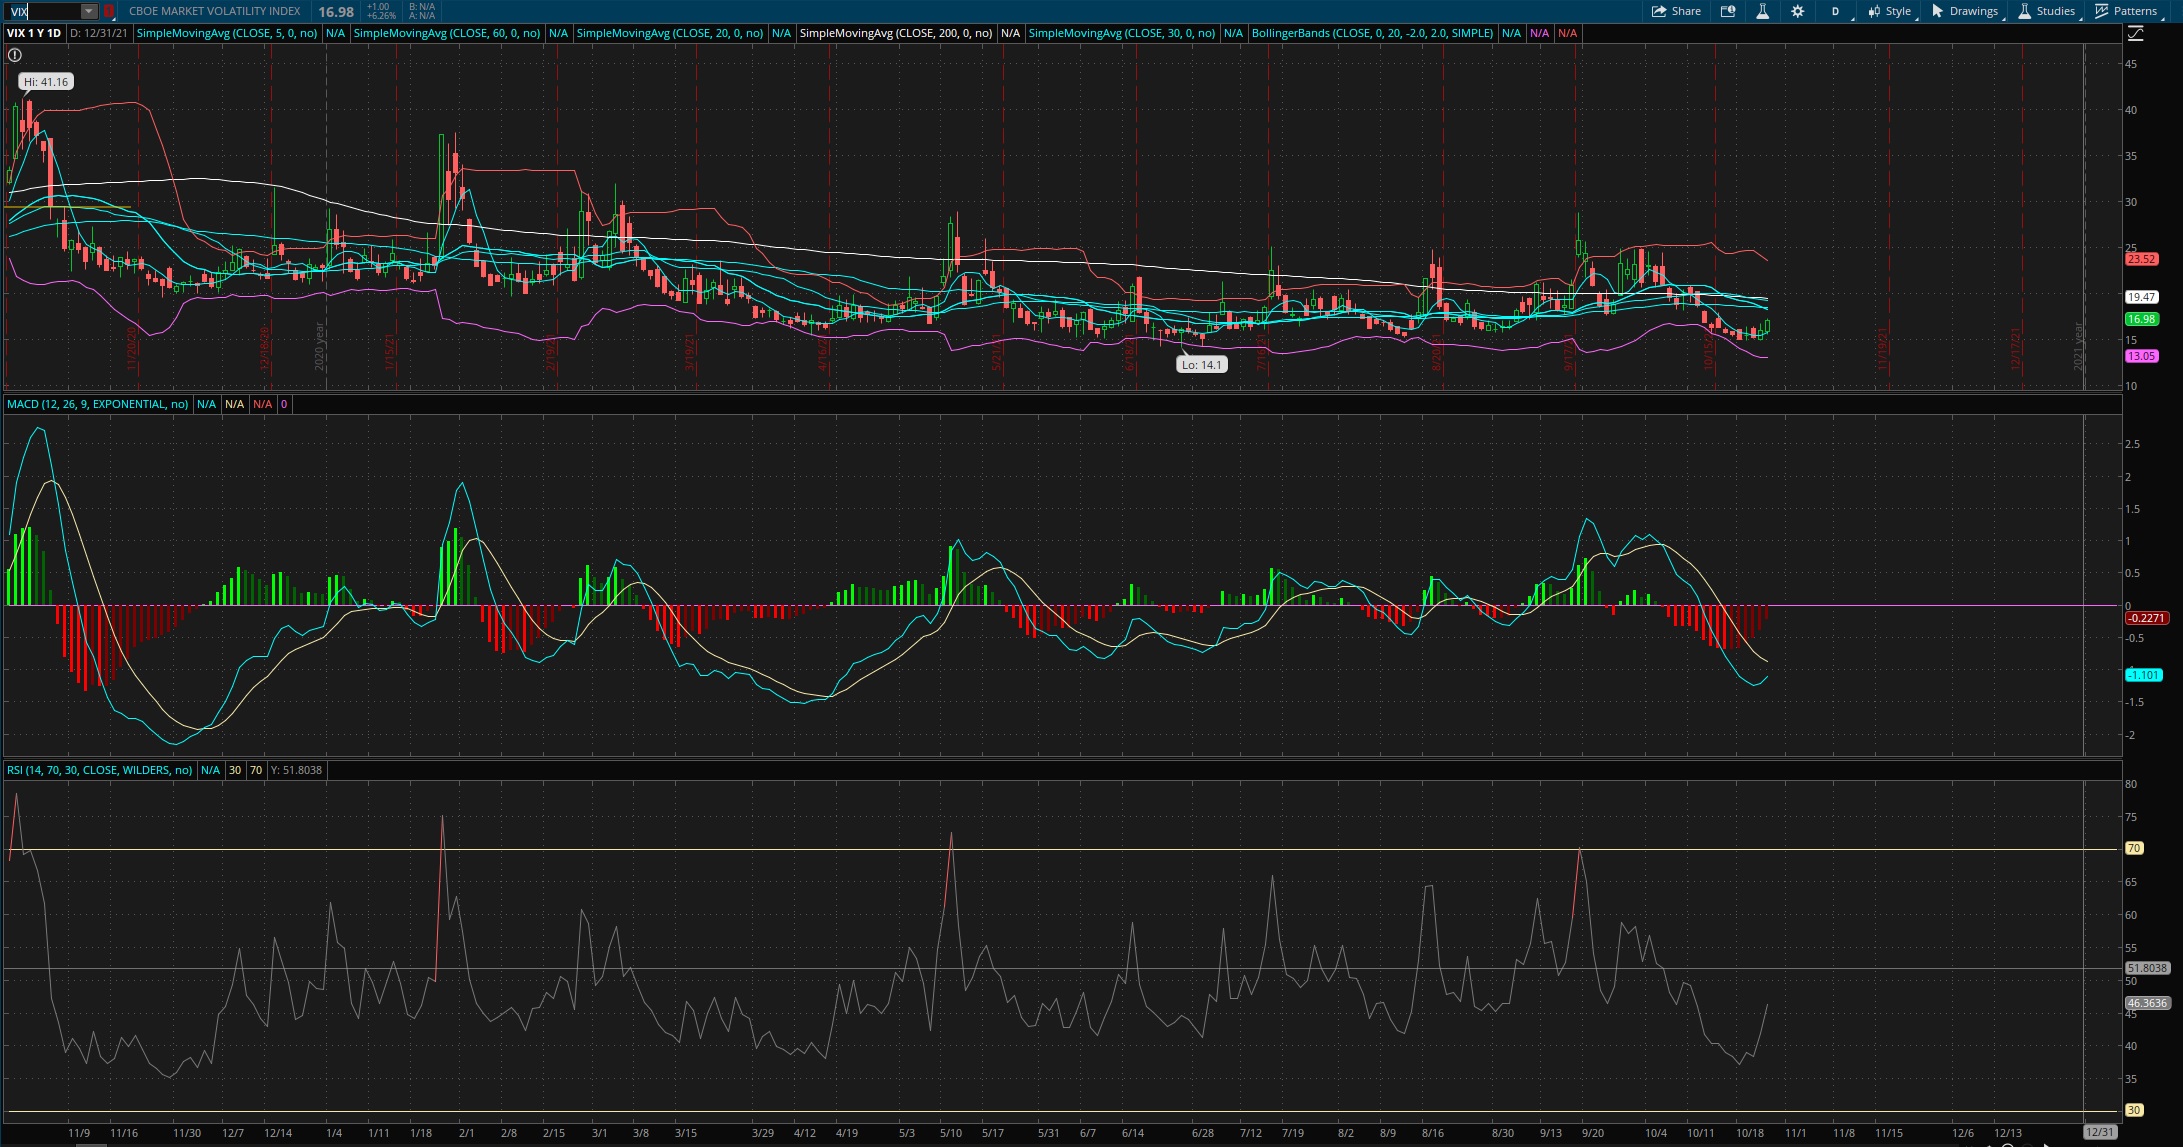The image size is (2183, 1147).
Task: Click the RSI 30 parameter value in header
Action: tap(234, 770)
